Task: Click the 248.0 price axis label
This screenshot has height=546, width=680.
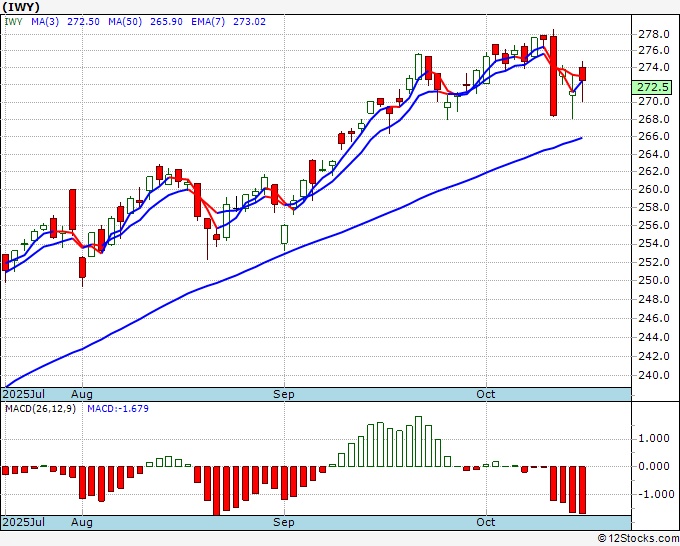Action: click(654, 299)
